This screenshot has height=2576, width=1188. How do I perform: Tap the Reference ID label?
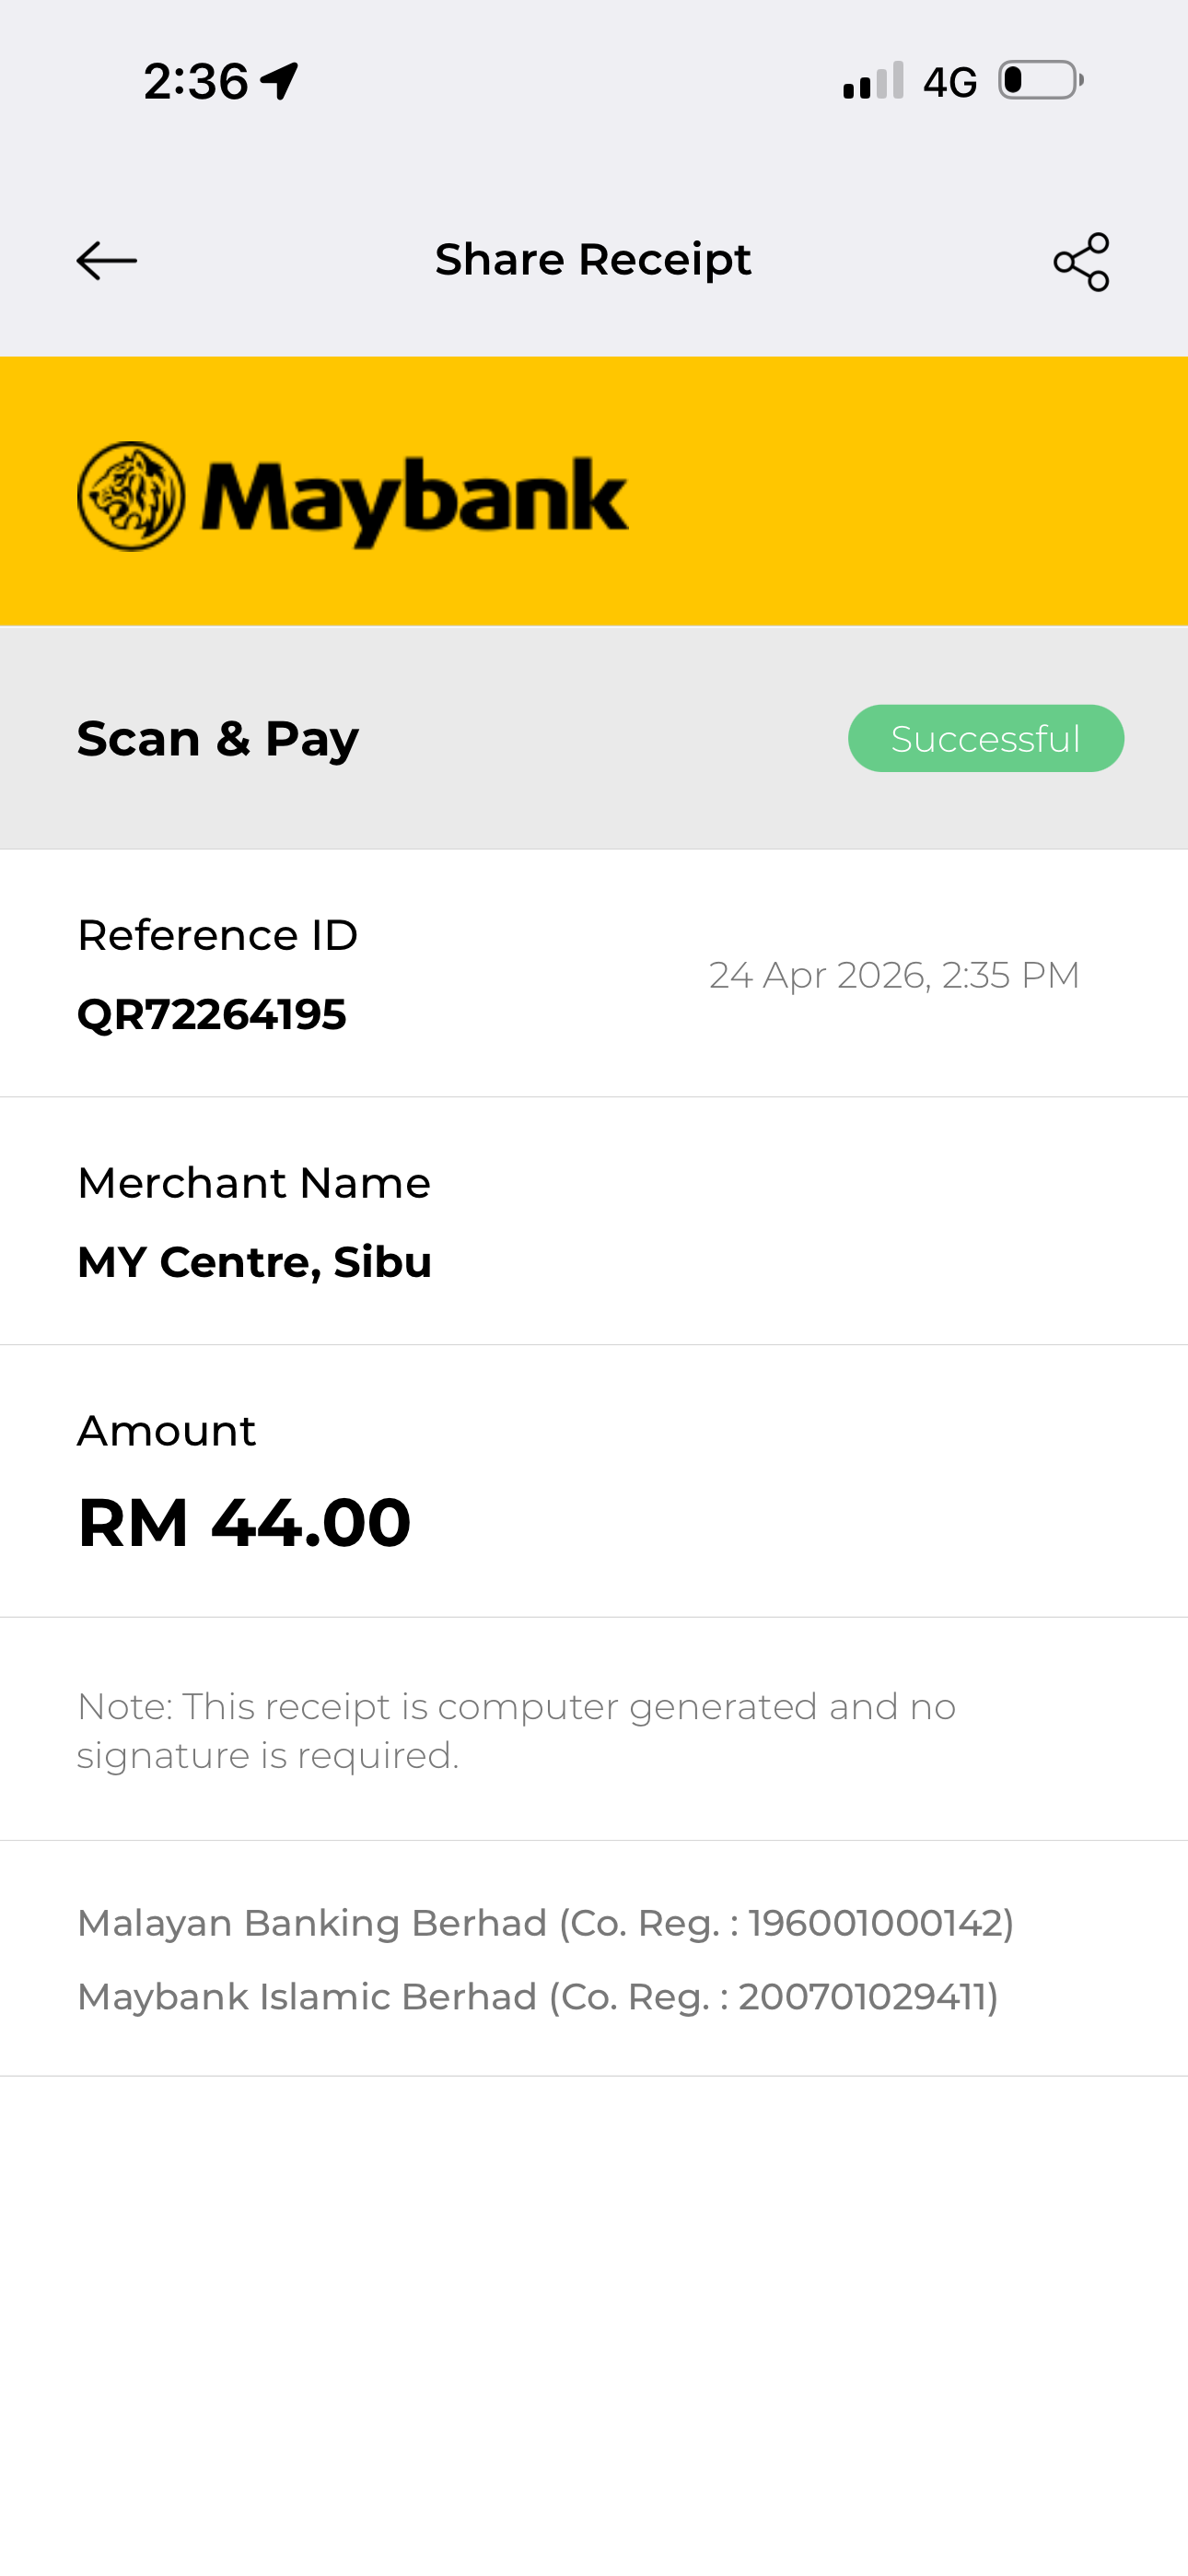[x=218, y=935]
